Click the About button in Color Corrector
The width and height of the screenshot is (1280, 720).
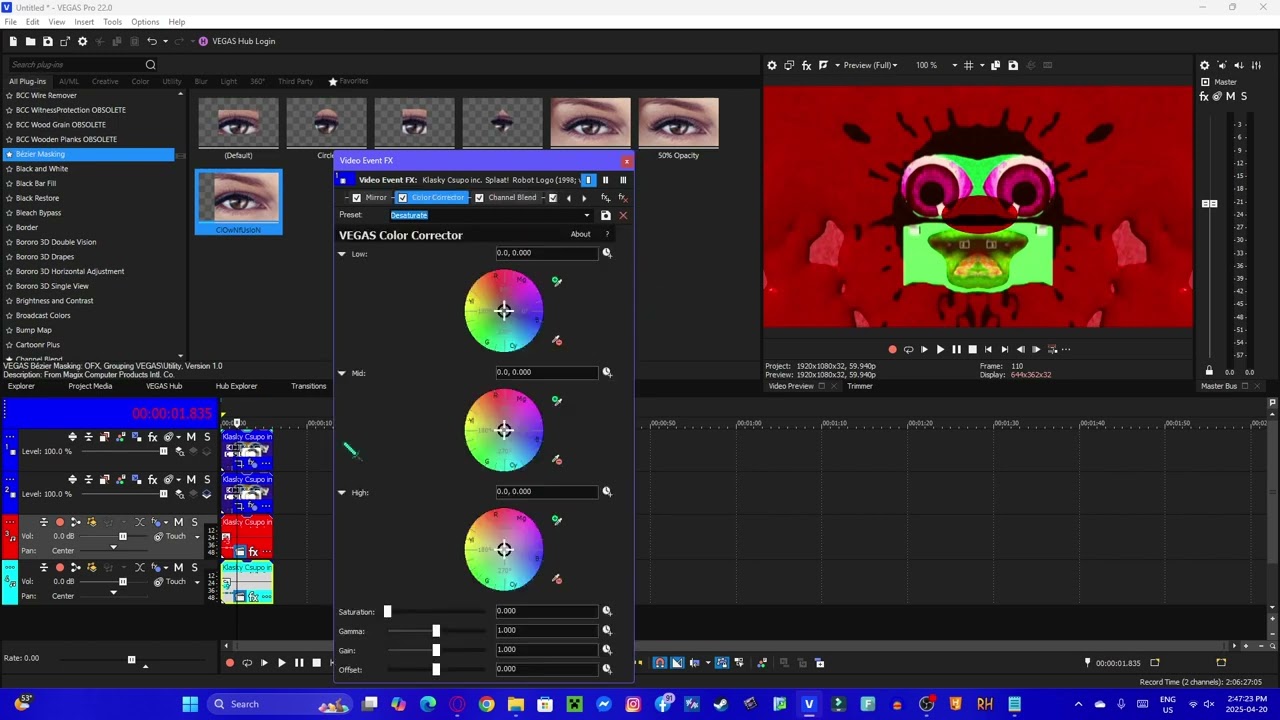pyautogui.click(x=580, y=235)
